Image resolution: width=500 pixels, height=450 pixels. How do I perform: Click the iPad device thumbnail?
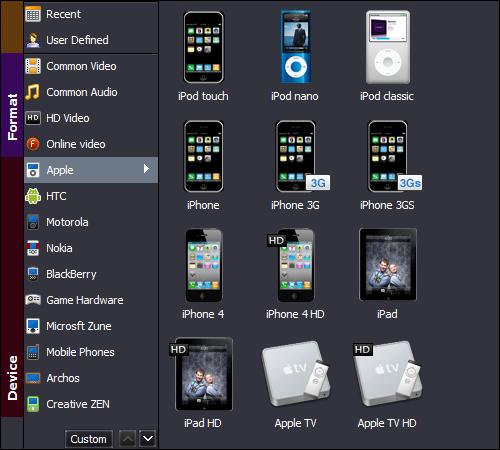[388, 265]
